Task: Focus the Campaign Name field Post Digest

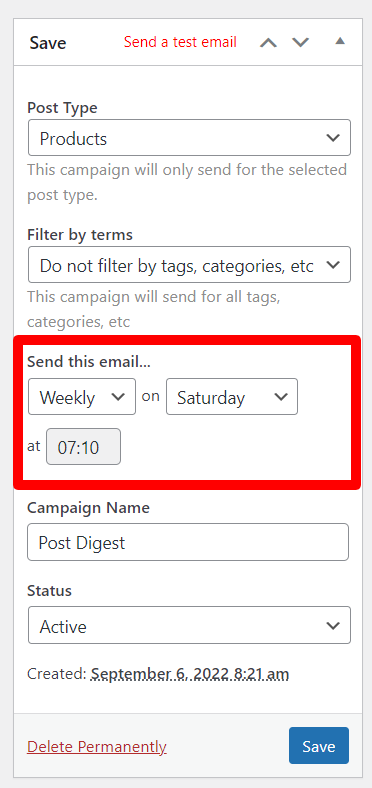Action: (188, 542)
